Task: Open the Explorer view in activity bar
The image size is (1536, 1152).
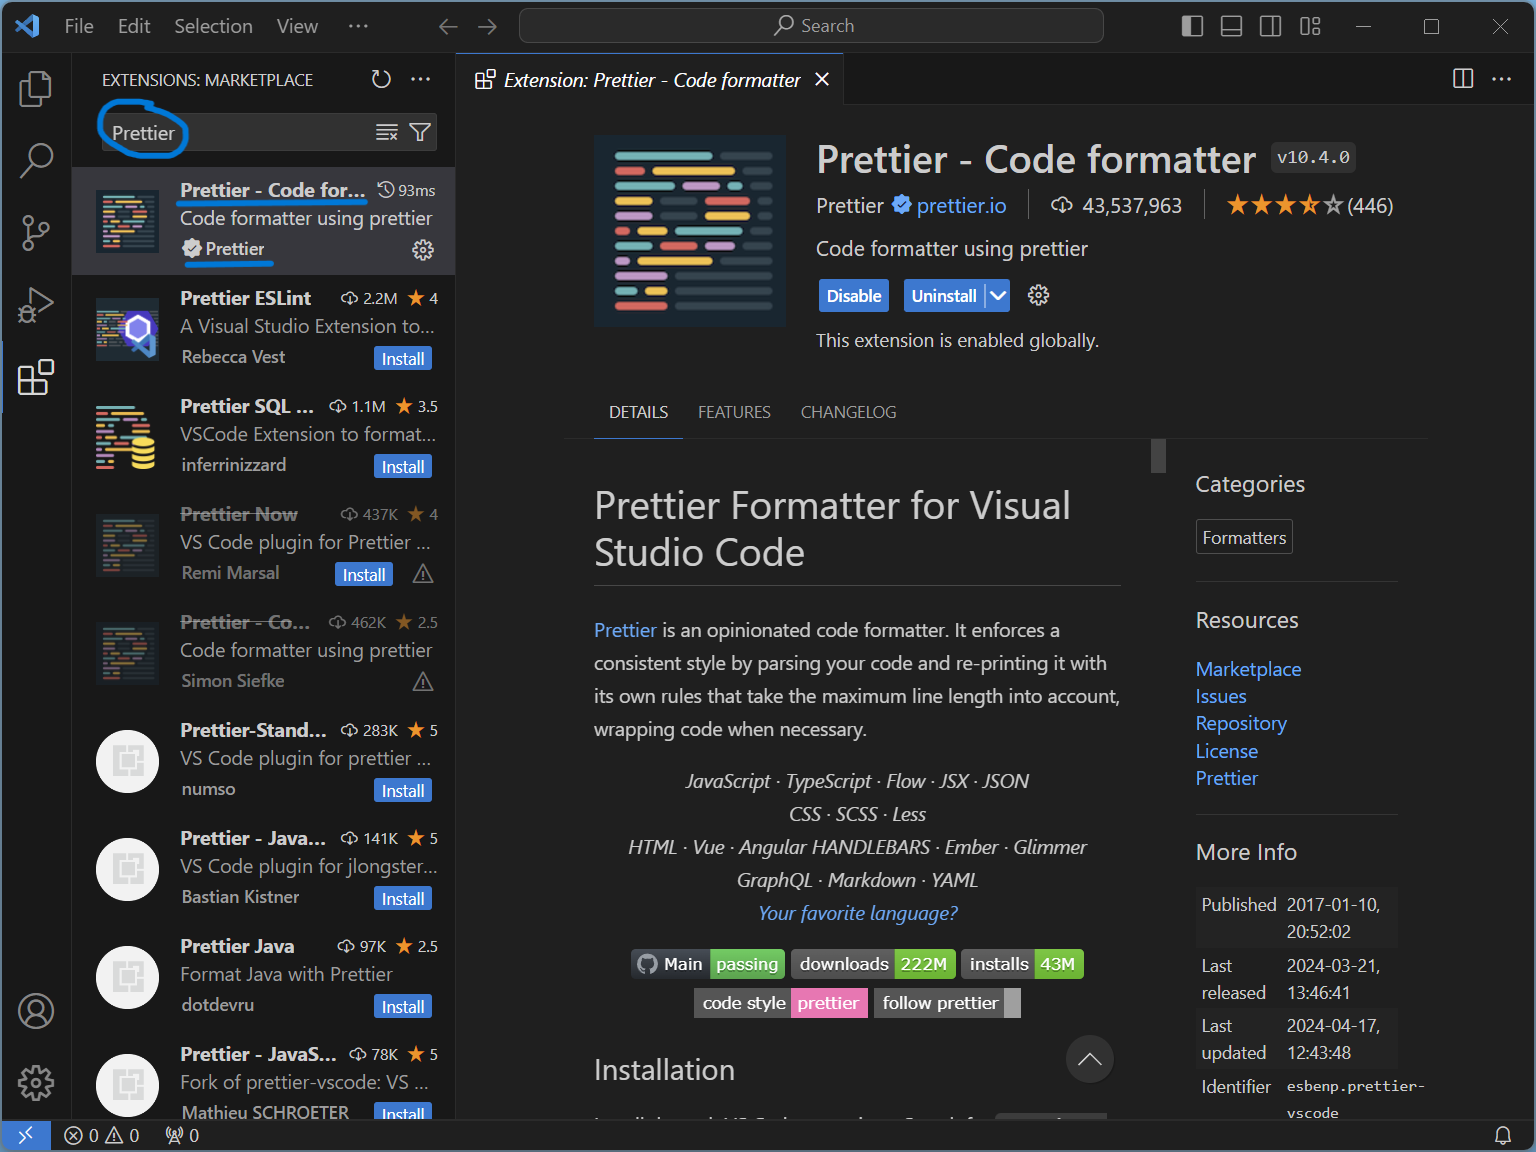Action: point(36,89)
